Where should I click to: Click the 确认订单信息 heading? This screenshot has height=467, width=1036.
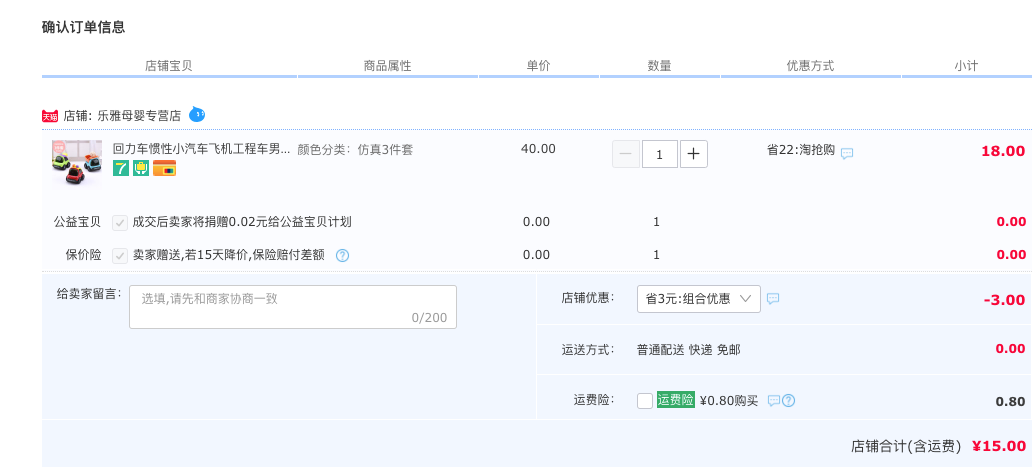pyautogui.click(x=83, y=27)
